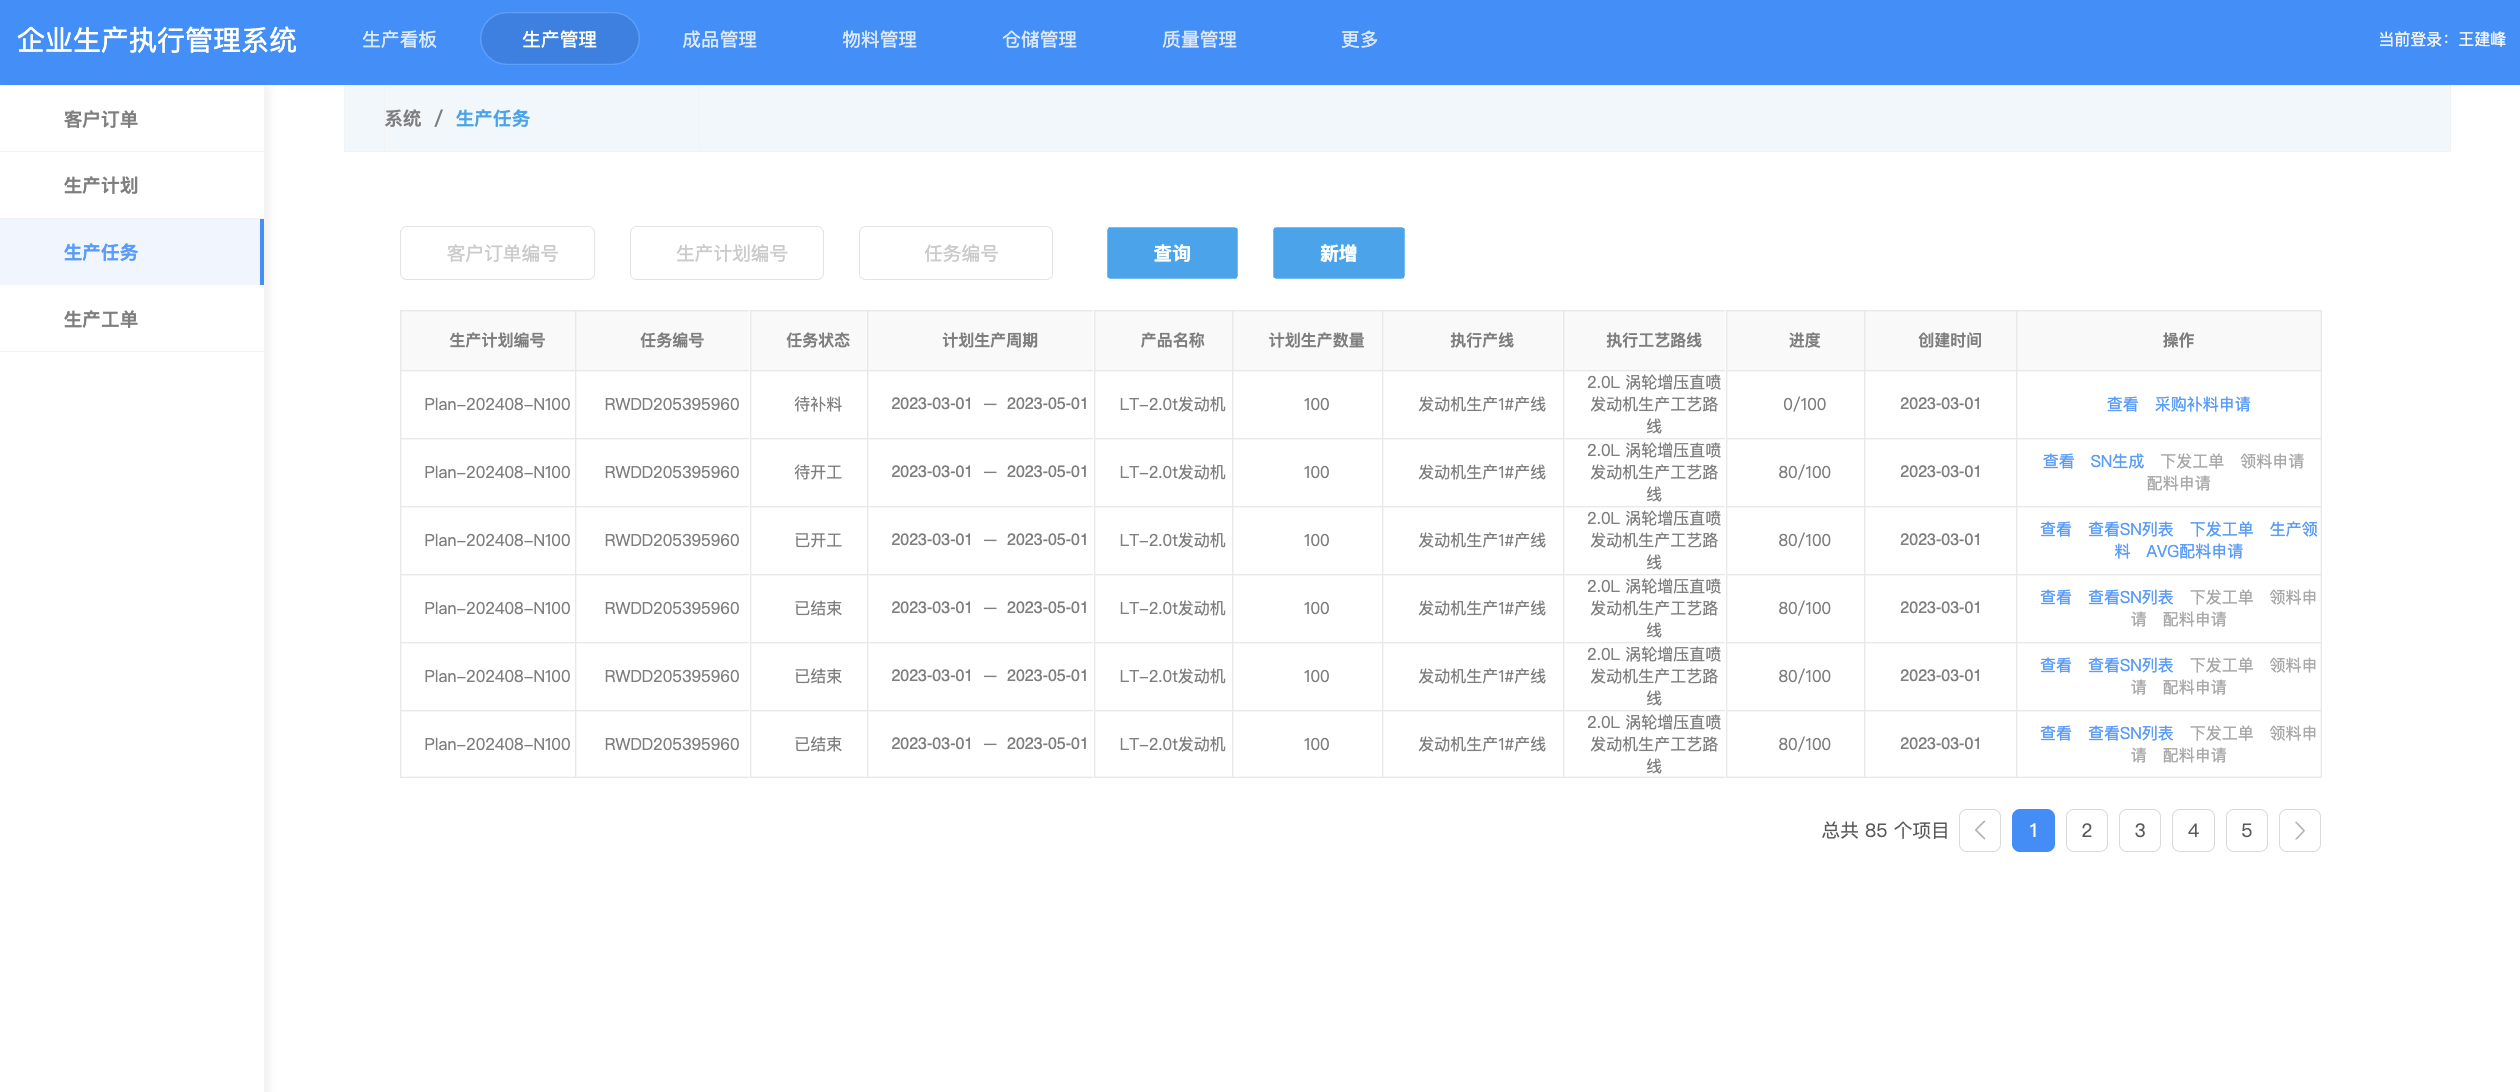This screenshot has width=2520, height=1092.
Task: Open 成品管理 navigation tab
Action: click(719, 39)
